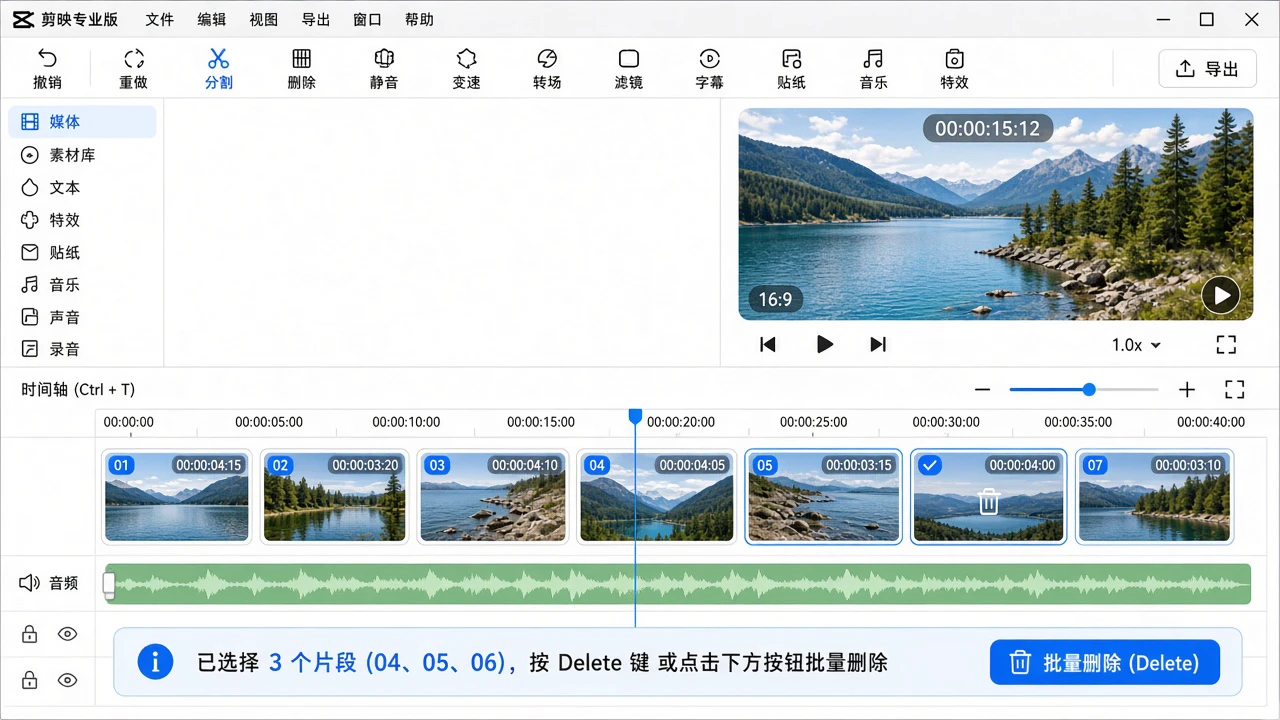Click the 导出 export button at top right
The height and width of the screenshot is (720, 1280).
(x=1208, y=68)
